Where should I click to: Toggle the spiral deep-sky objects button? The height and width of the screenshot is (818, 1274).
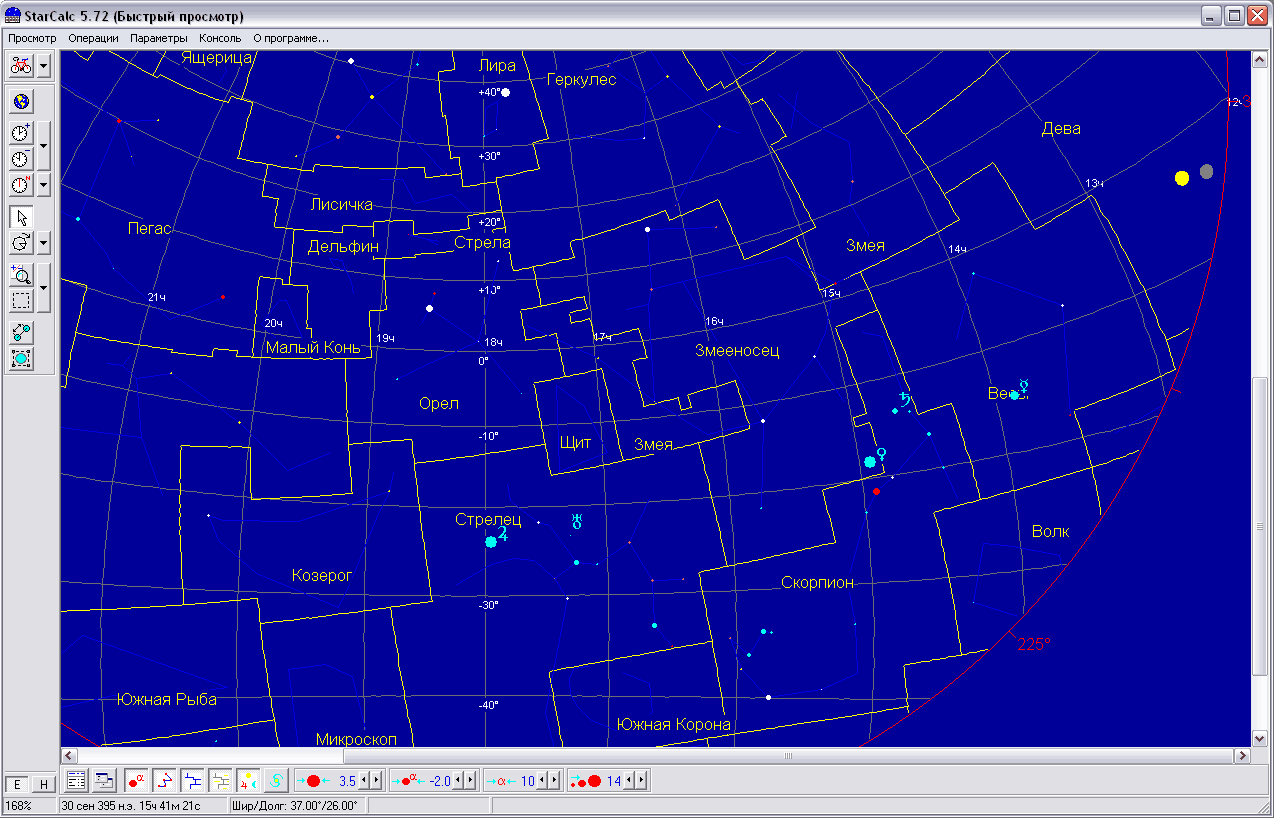pos(277,780)
